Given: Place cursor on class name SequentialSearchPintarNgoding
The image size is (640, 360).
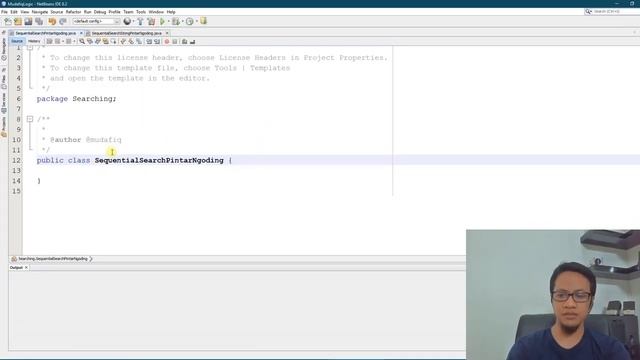Looking at the screenshot, I should pyautogui.click(x=159, y=160).
